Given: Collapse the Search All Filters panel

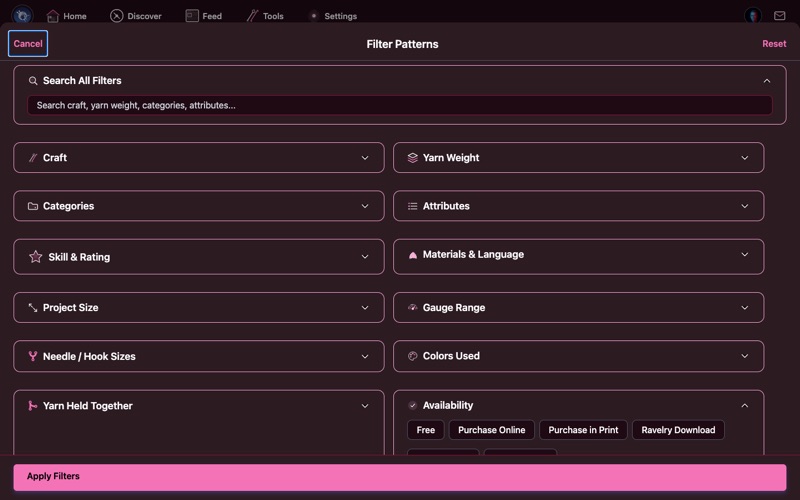Looking at the screenshot, I should coord(767,81).
